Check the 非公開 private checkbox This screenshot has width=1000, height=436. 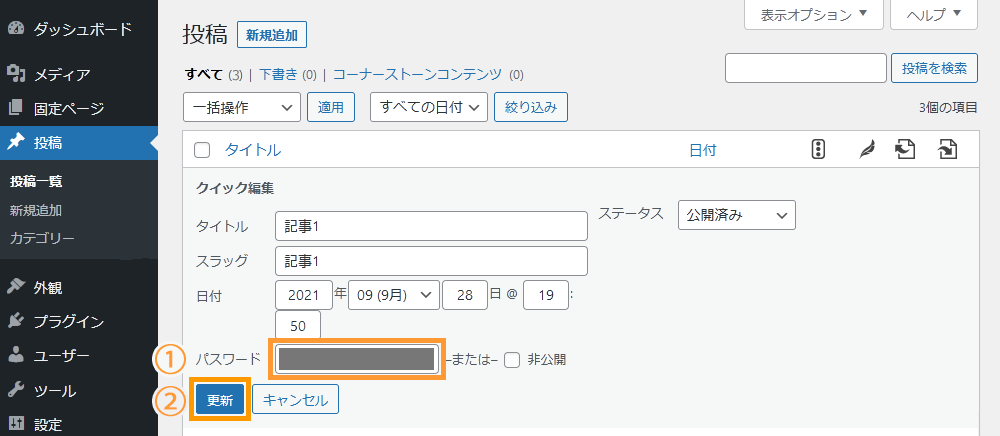[x=511, y=360]
